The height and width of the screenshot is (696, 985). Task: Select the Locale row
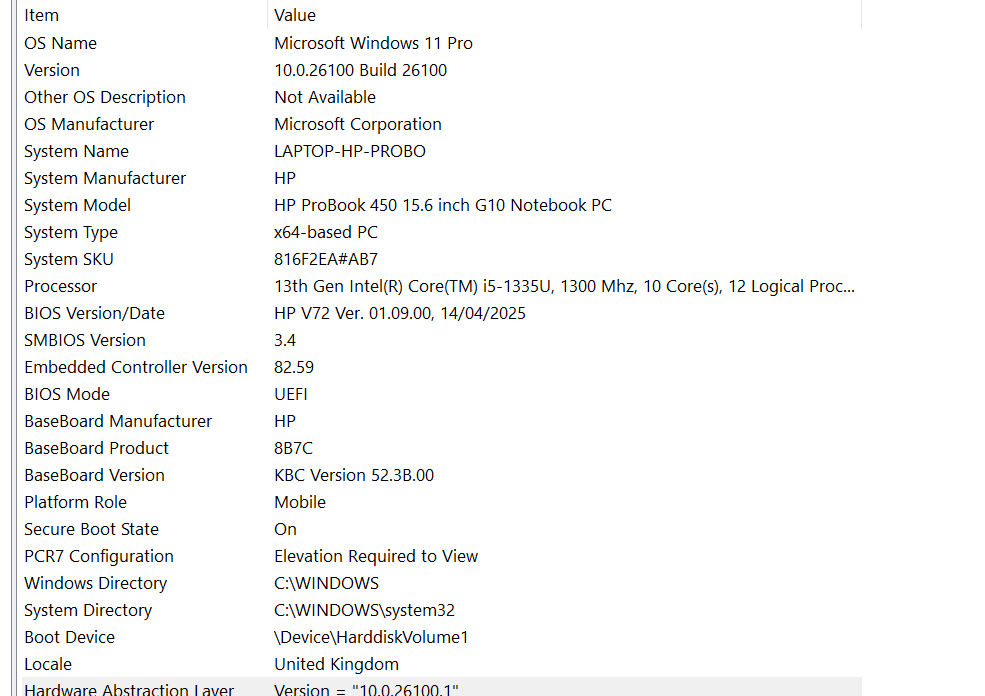pos(442,665)
